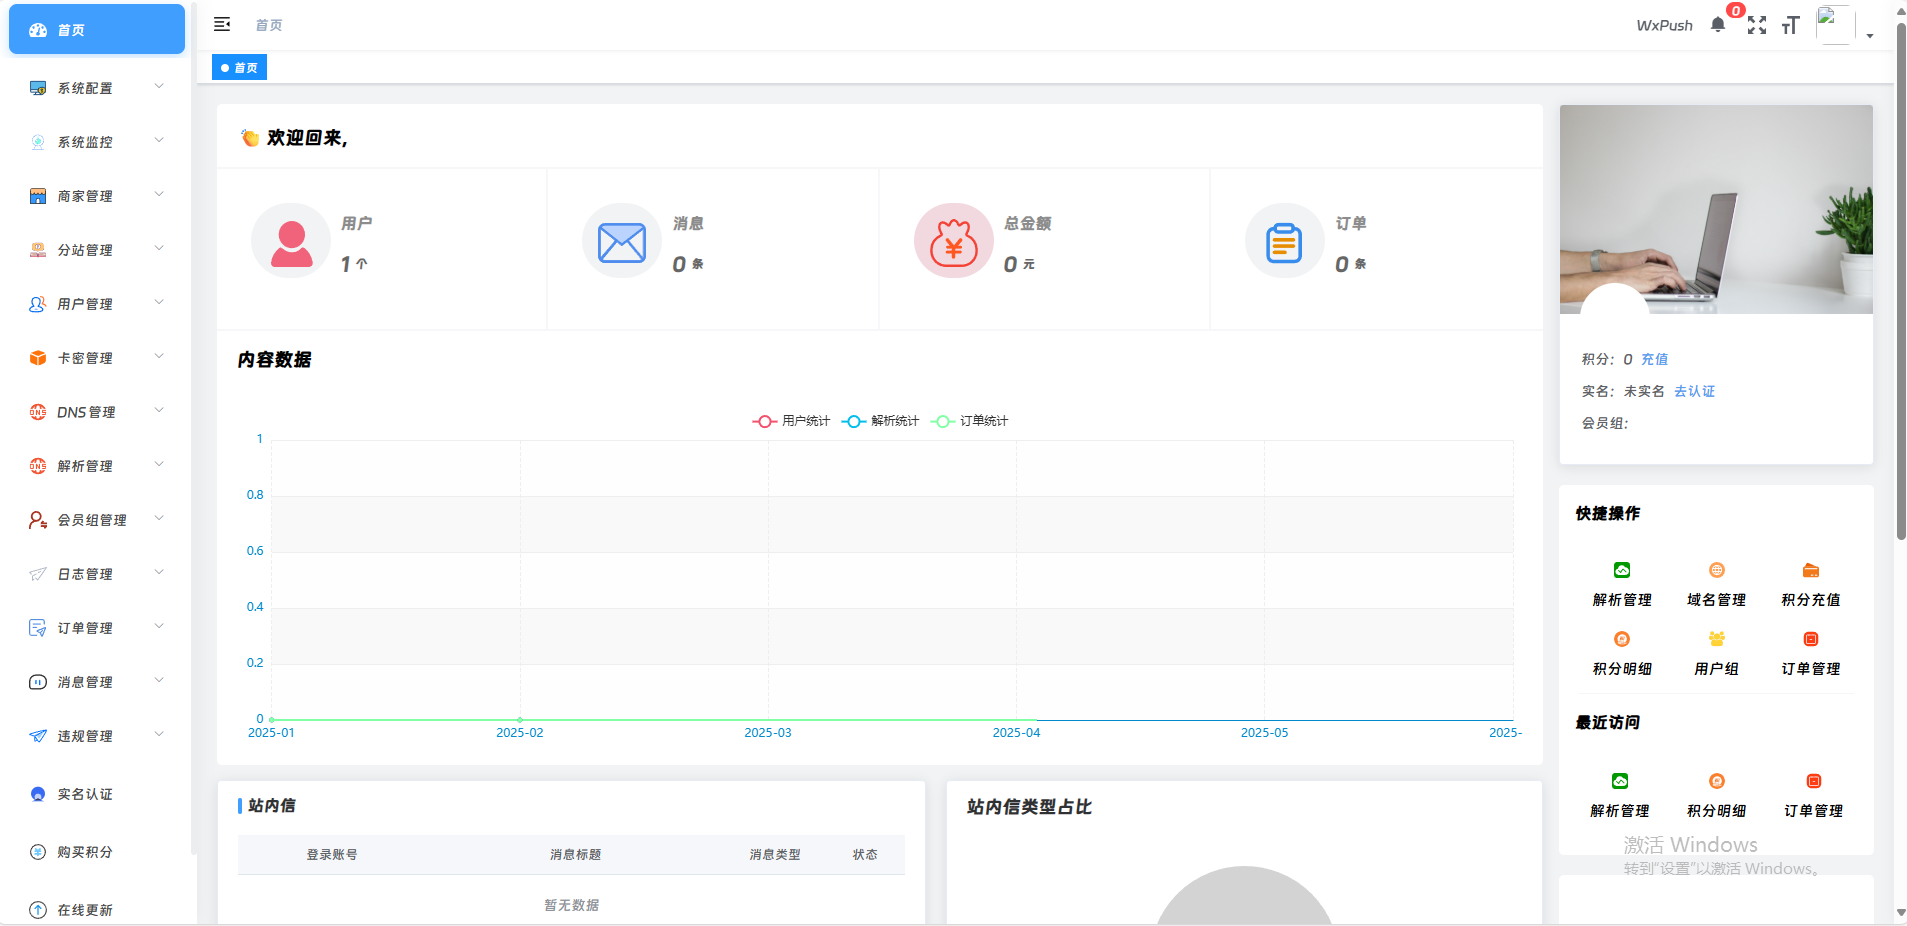Viewport: 1907px width, 926px height.
Task: Expand the 系统配置 menu chevron
Action: [159, 87]
